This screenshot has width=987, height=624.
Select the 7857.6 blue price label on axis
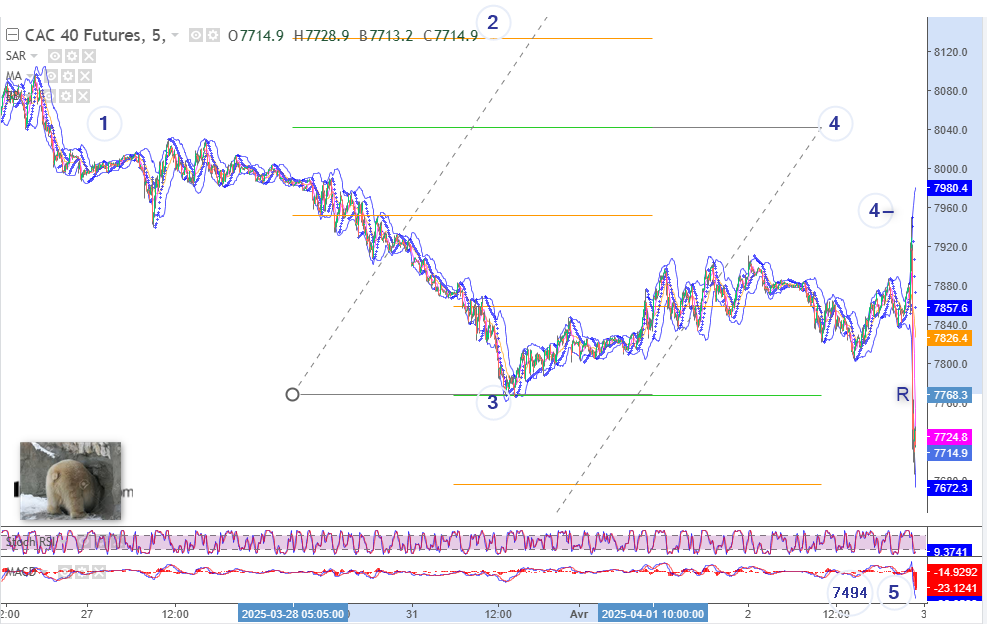click(950, 308)
